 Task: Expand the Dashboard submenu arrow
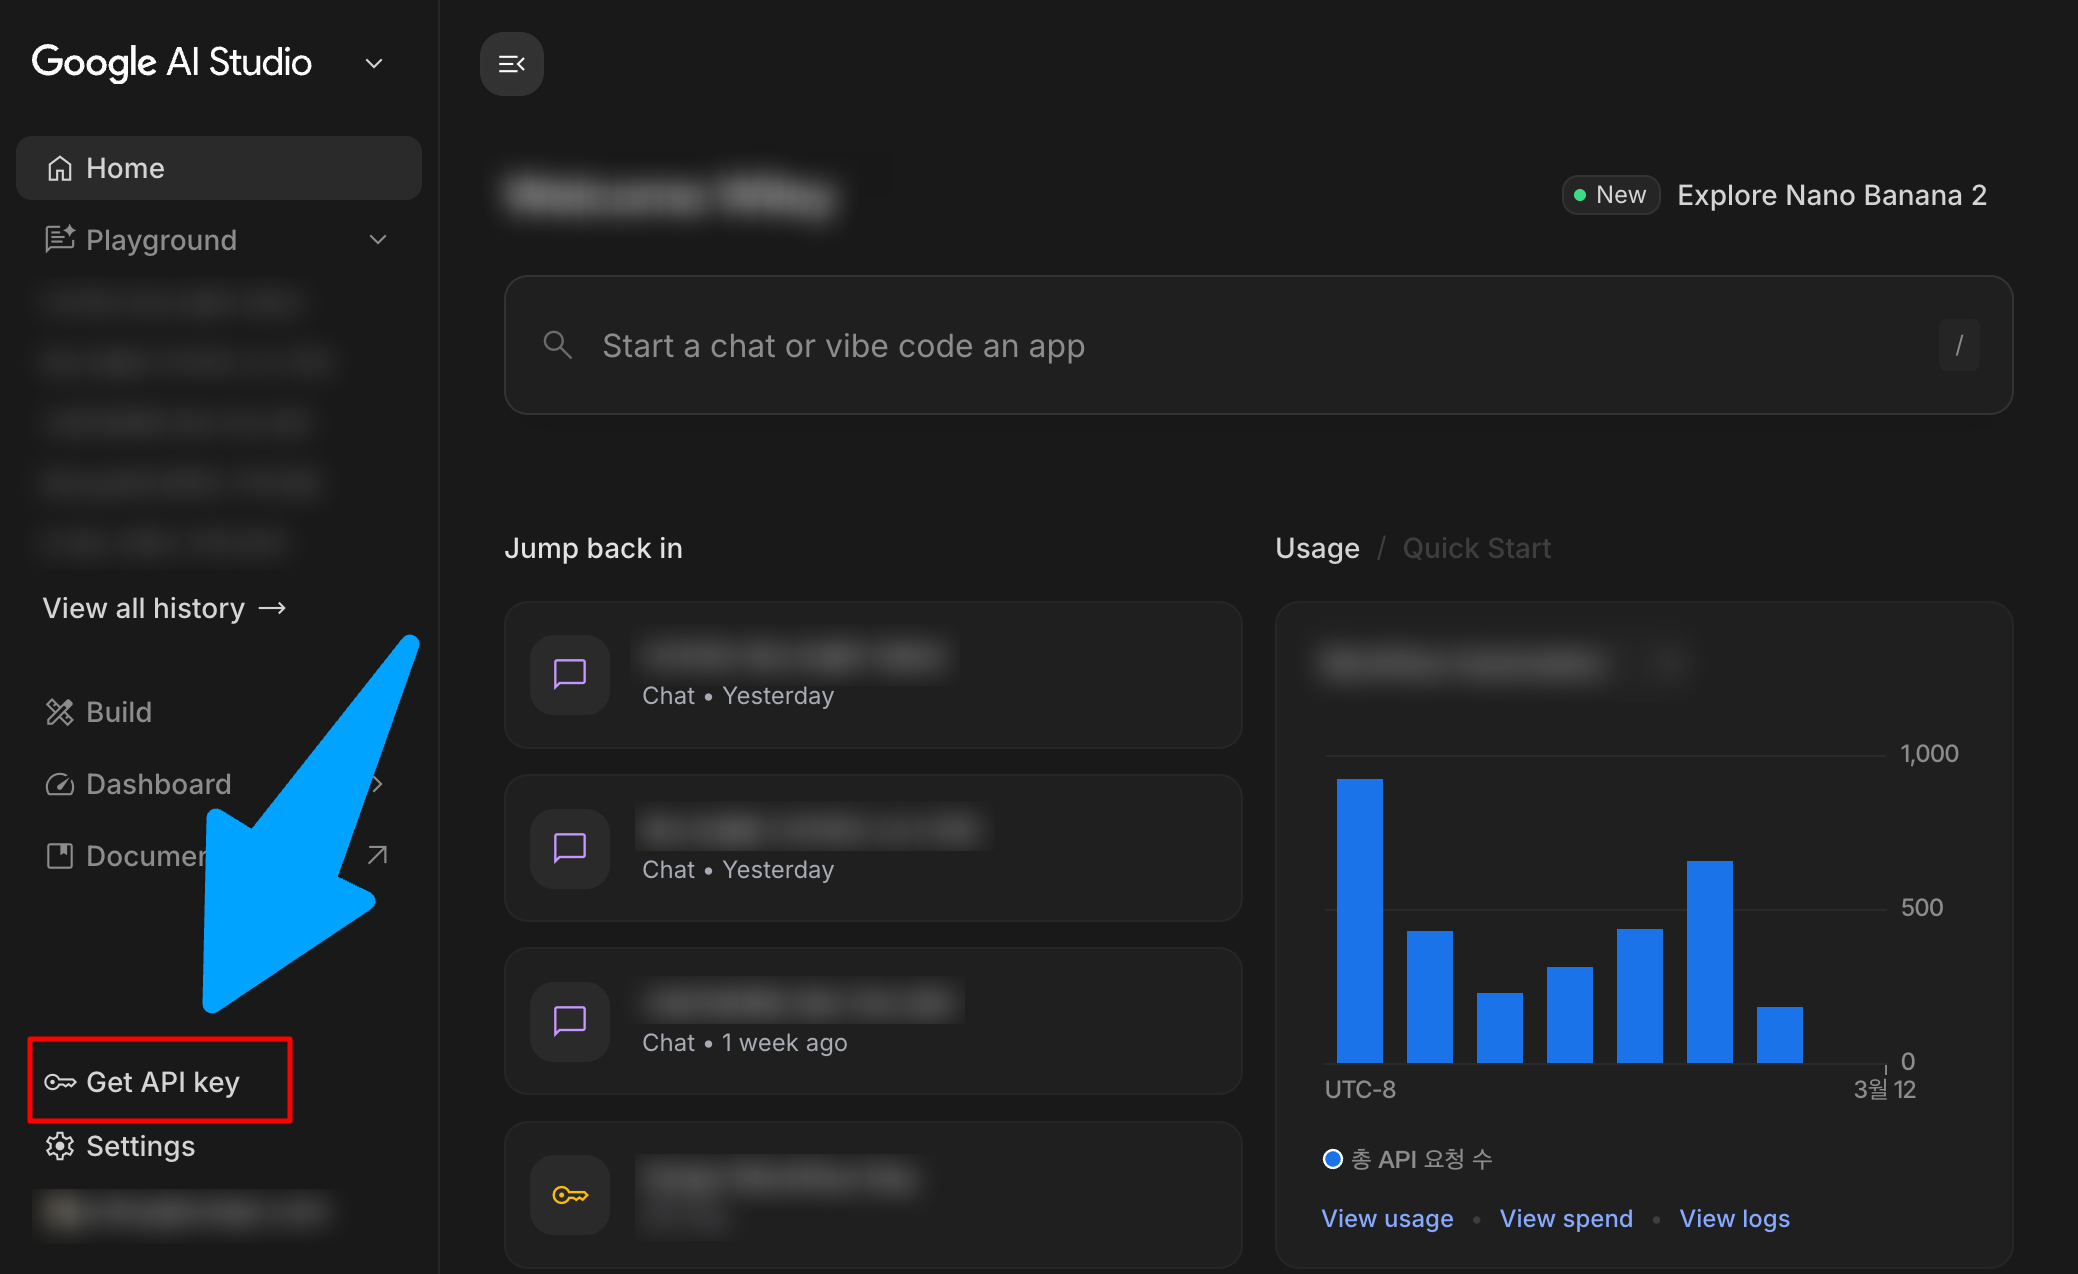point(378,784)
